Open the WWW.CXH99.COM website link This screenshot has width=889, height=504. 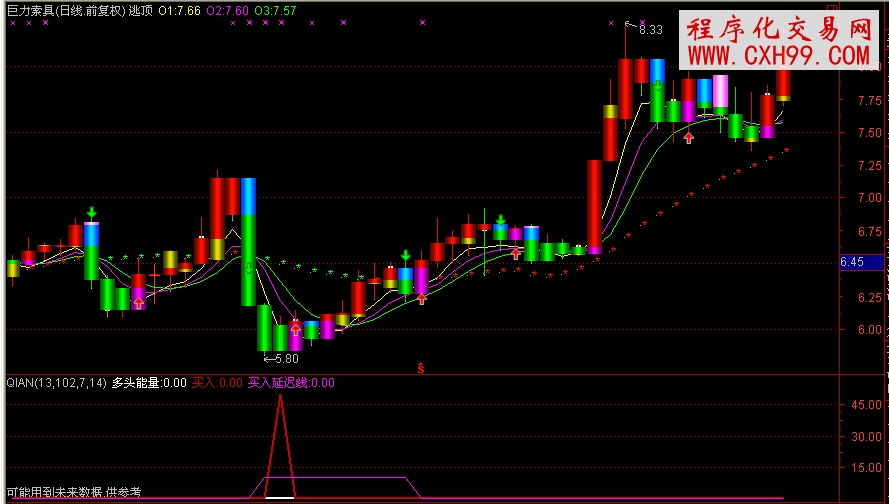click(x=779, y=55)
